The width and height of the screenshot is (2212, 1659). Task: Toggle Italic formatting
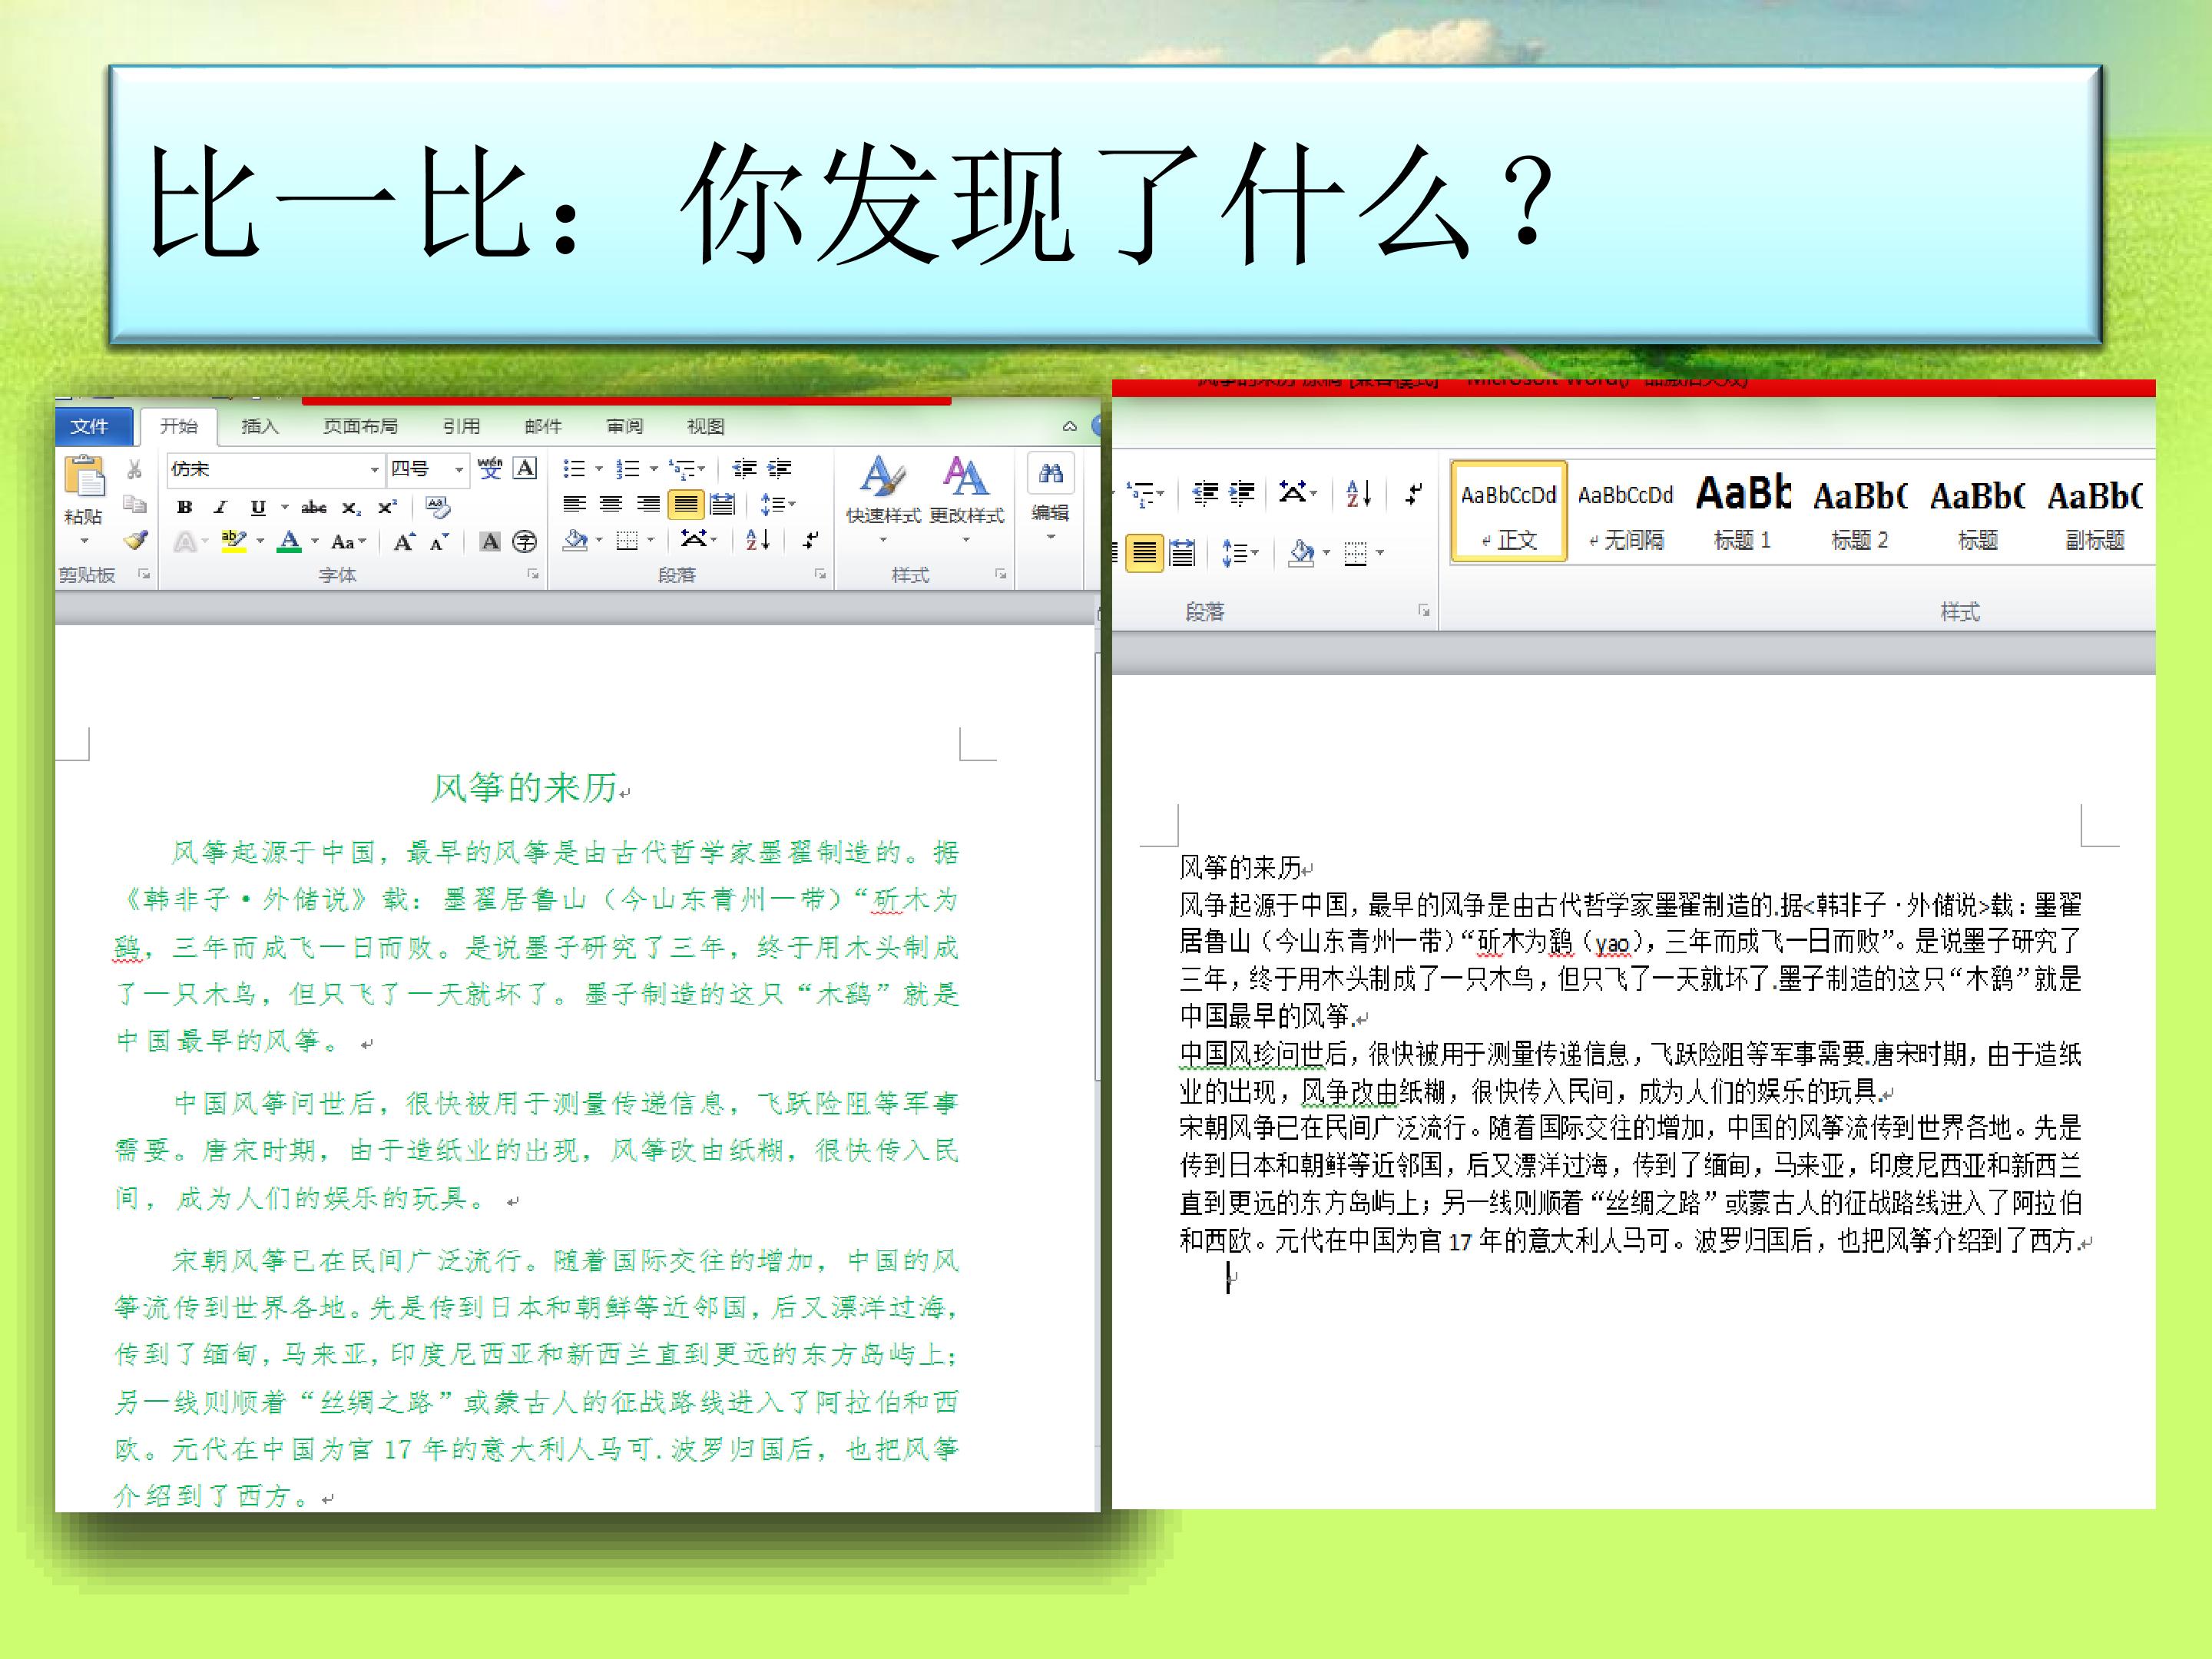[x=221, y=507]
